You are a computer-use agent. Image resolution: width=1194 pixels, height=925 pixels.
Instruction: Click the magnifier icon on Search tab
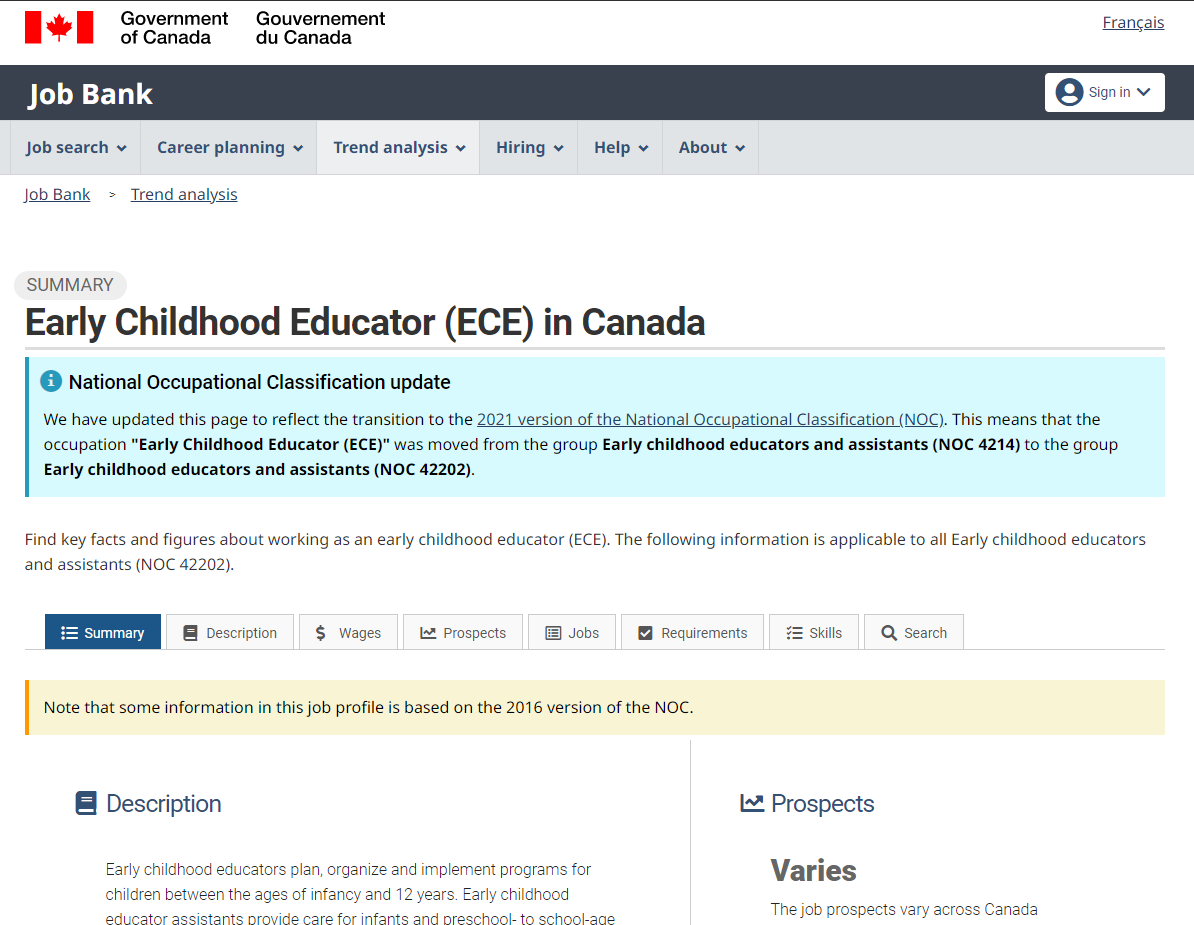[x=889, y=633]
